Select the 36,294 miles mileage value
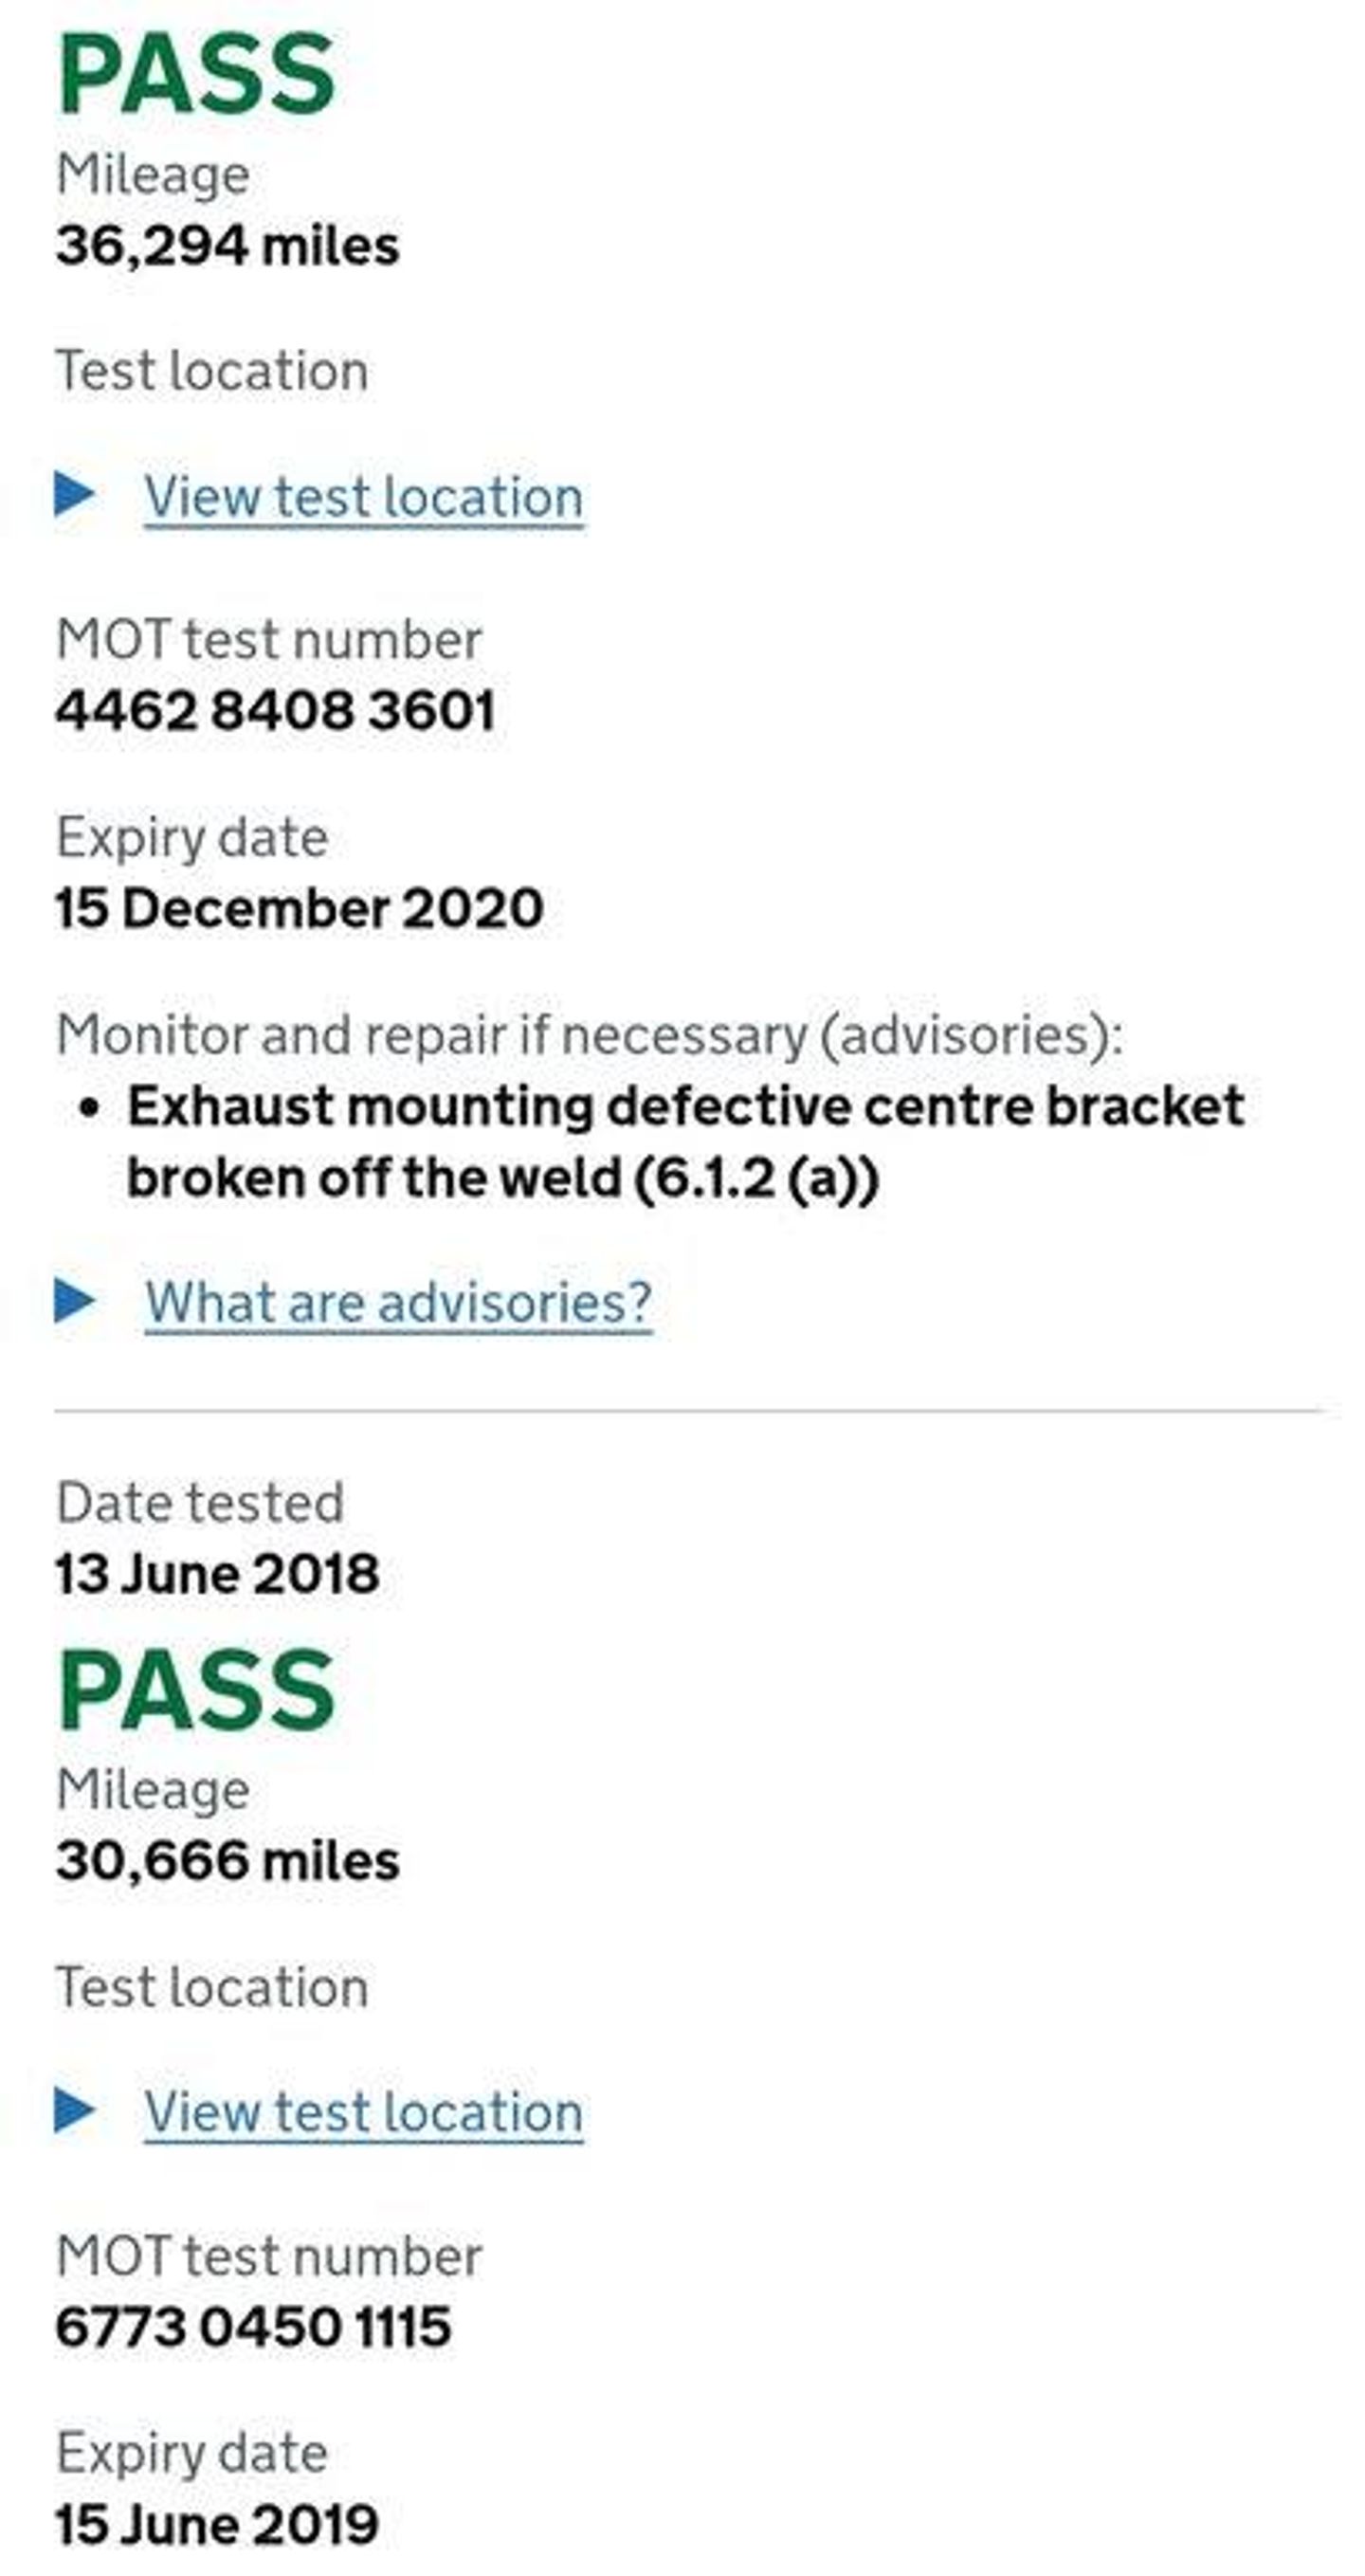1365x2576 pixels. pyautogui.click(x=227, y=246)
